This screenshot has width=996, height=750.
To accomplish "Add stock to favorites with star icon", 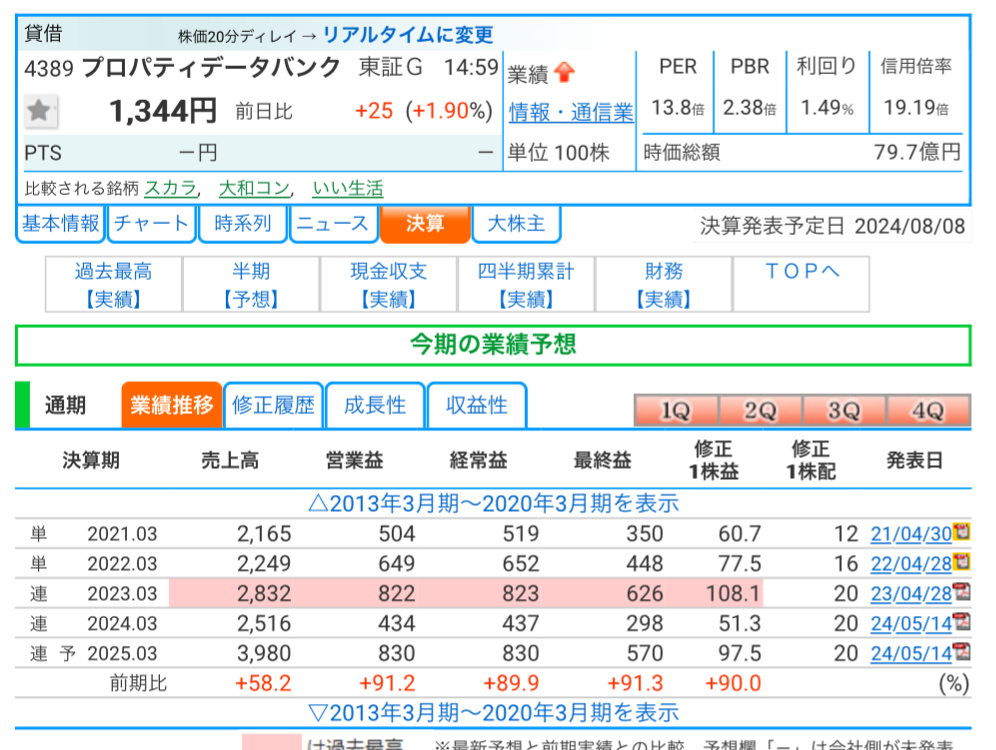I will click(40, 111).
